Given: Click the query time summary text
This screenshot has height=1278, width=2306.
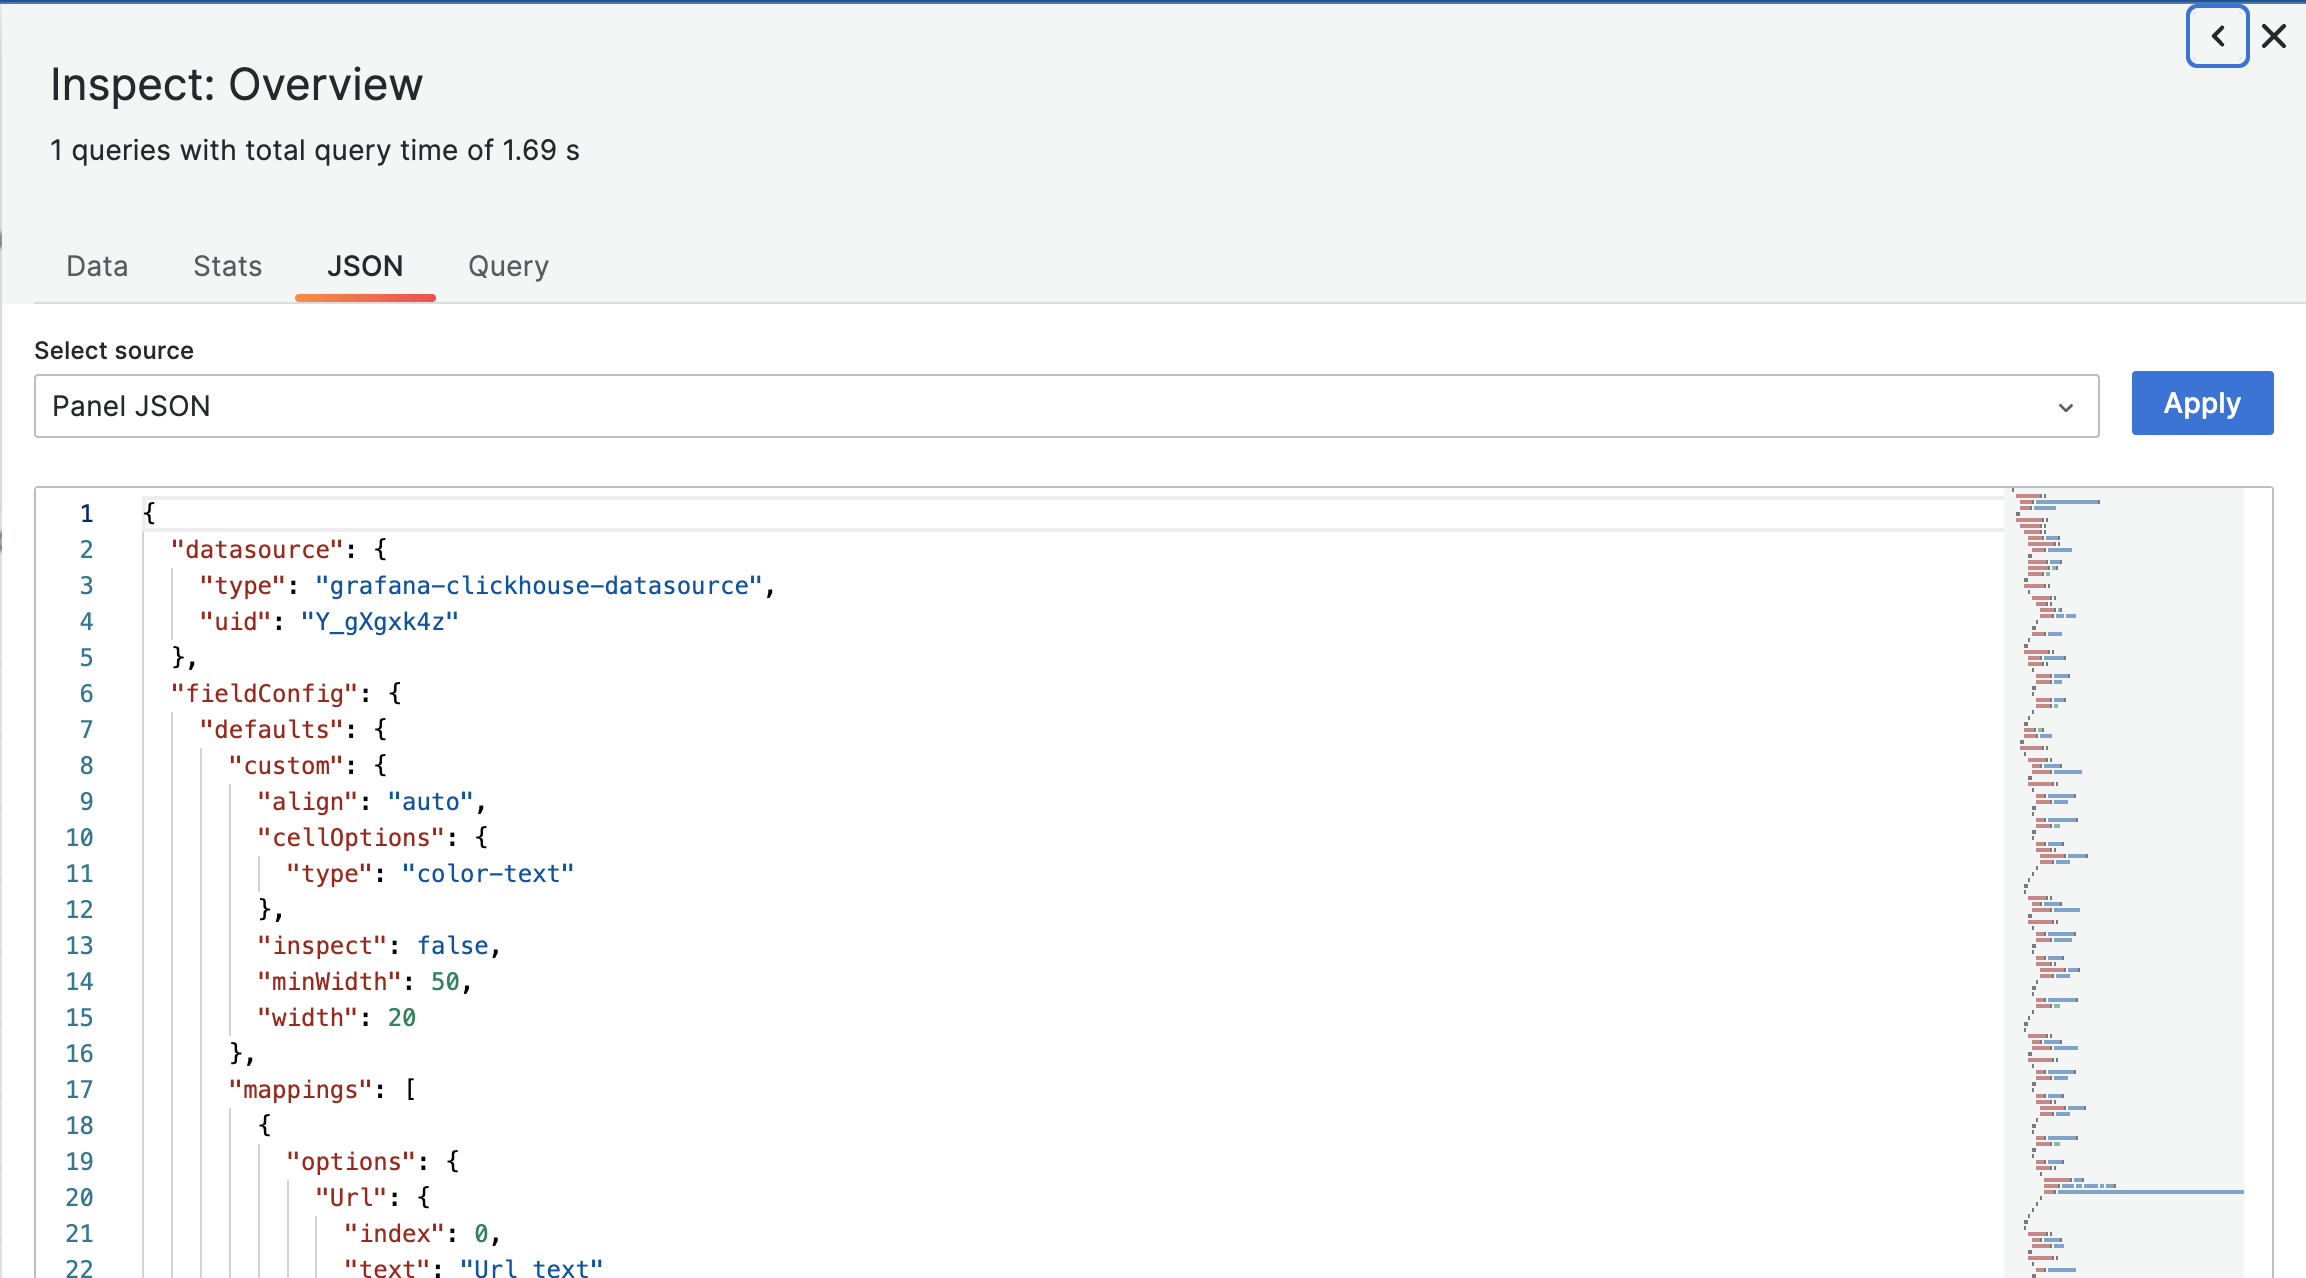Looking at the screenshot, I should pos(315,149).
